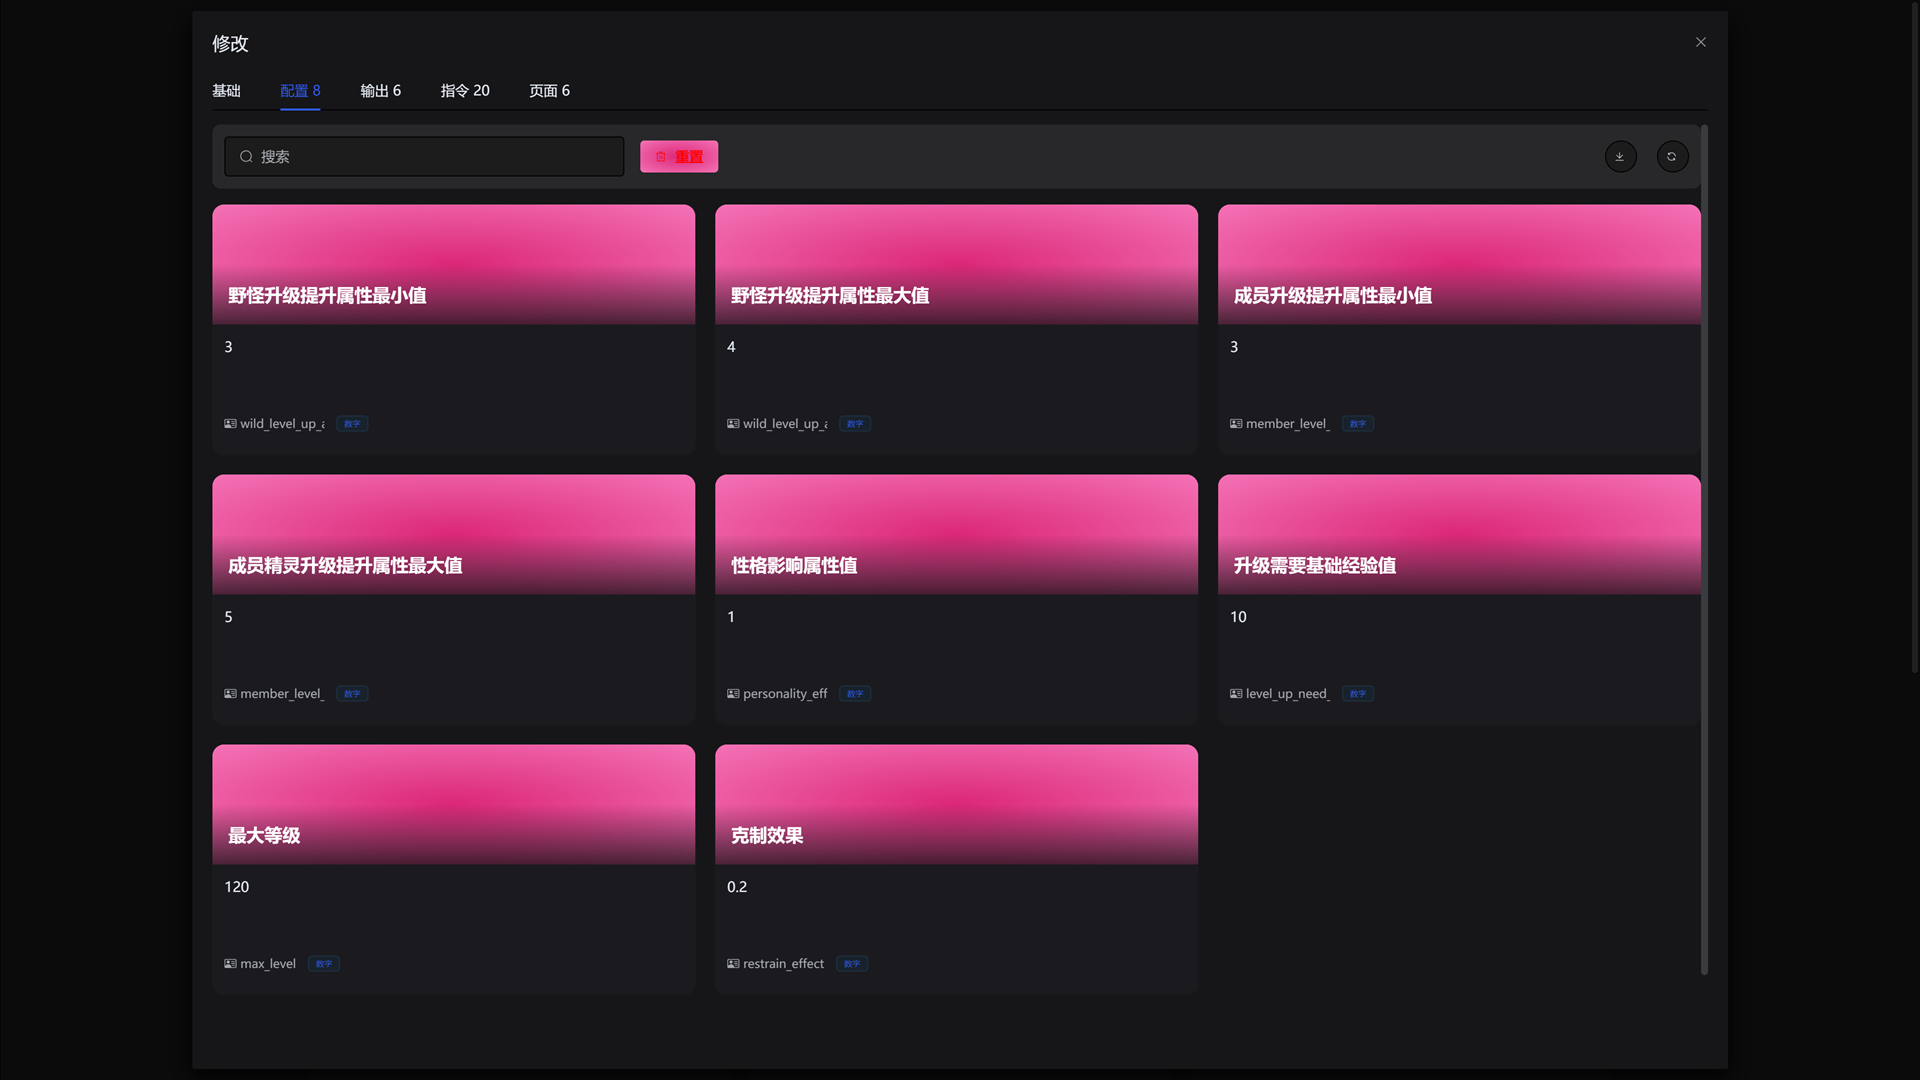Click the refresh icon button
The width and height of the screenshot is (1920, 1080).
[x=1672, y=157]
